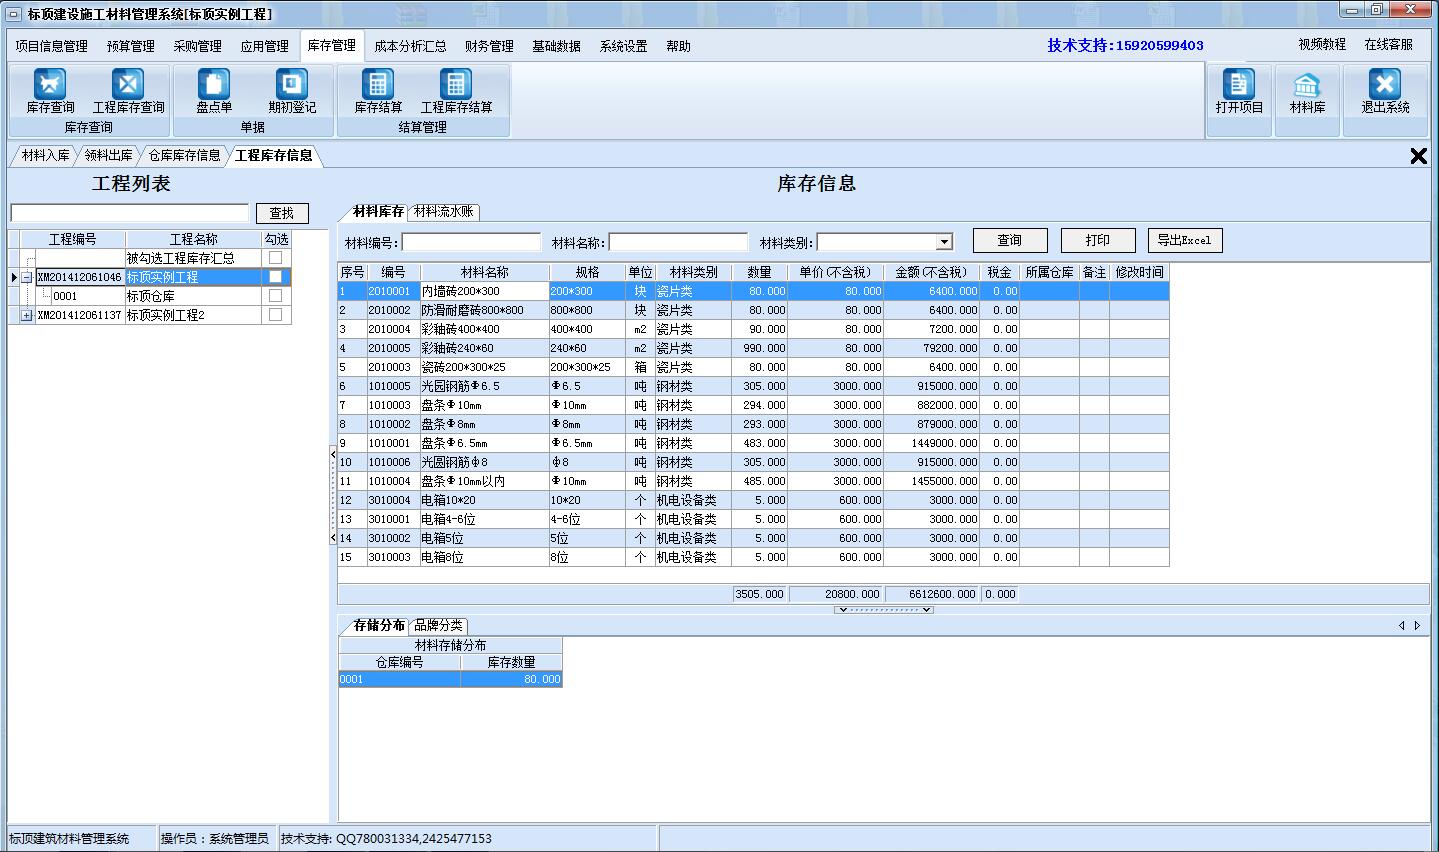Select the 工程库存查询 icon
The image size is (1439, 852).
(127, 97)
